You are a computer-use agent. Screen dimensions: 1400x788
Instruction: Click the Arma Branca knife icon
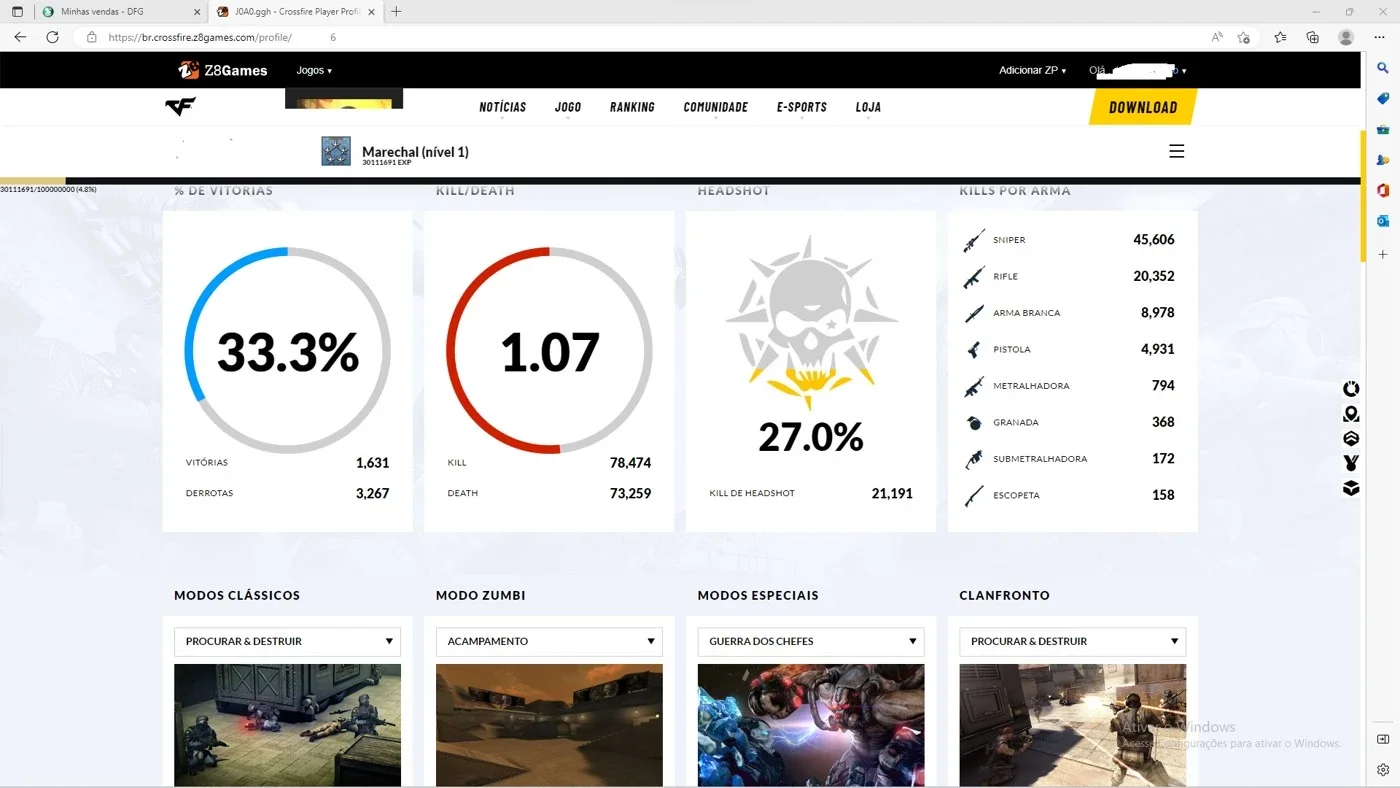click(x=974, y=313)
